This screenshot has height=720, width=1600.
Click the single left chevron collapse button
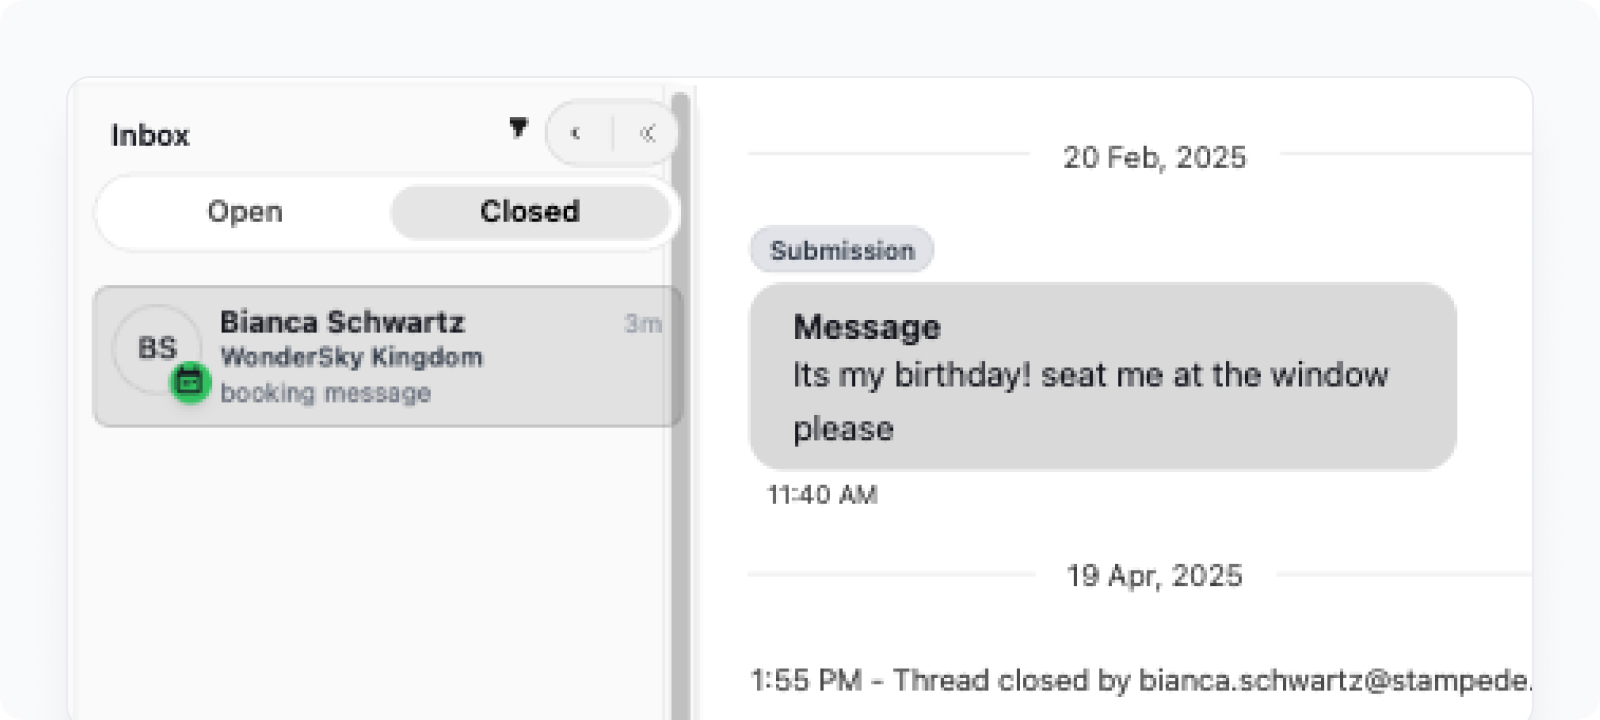576,133
